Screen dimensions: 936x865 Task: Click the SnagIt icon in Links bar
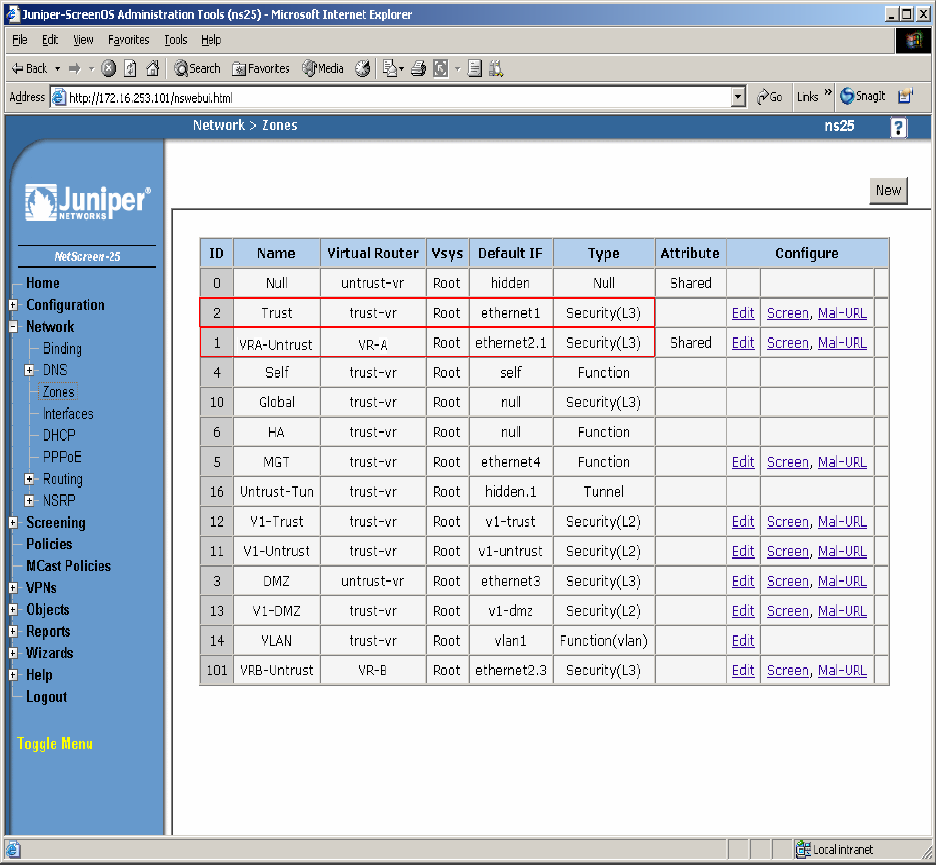[863, 96]
